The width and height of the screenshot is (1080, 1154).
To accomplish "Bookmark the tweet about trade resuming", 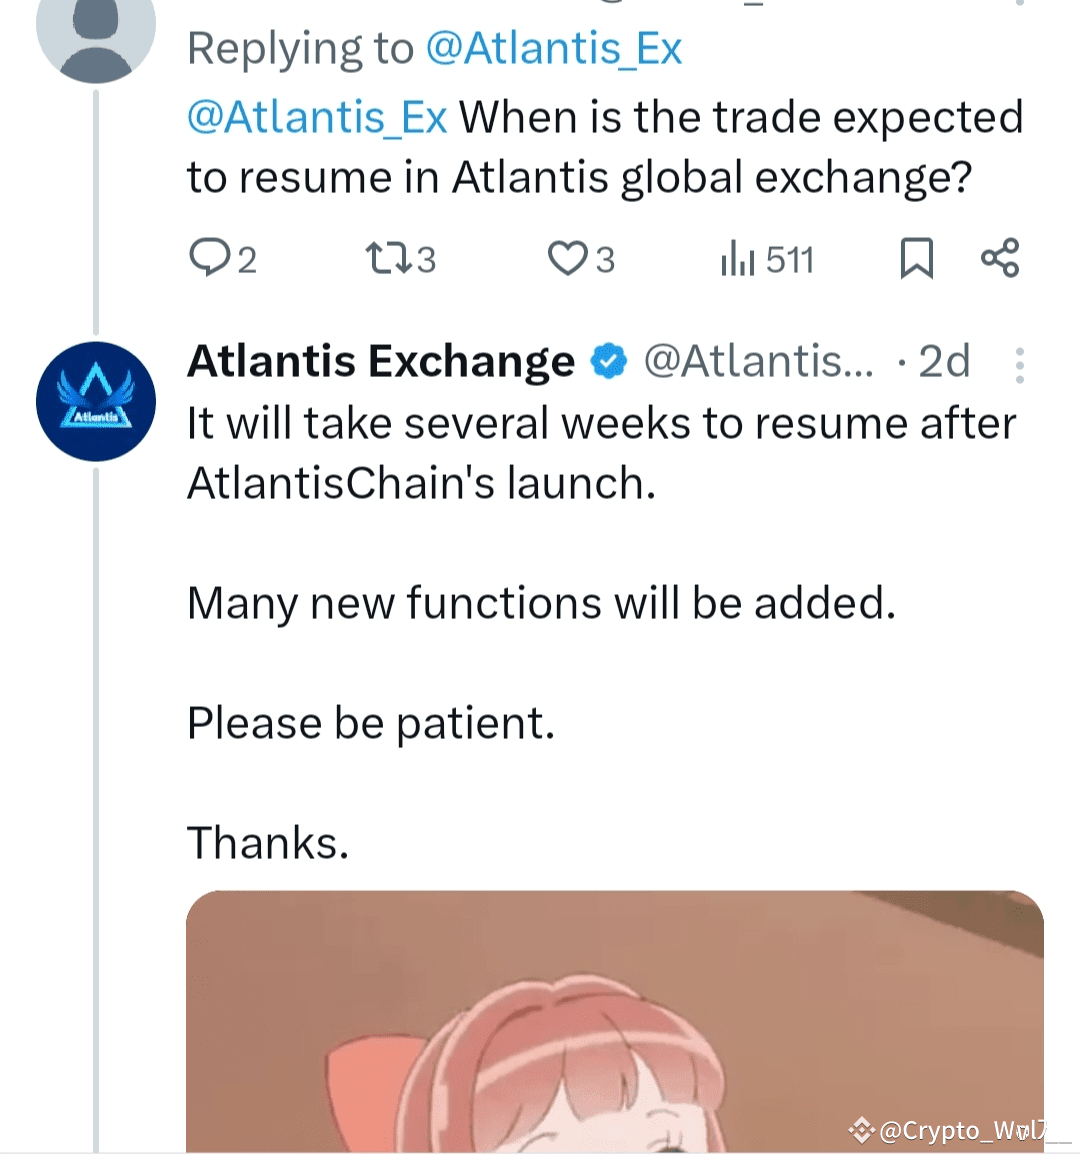I will point(916,258).
